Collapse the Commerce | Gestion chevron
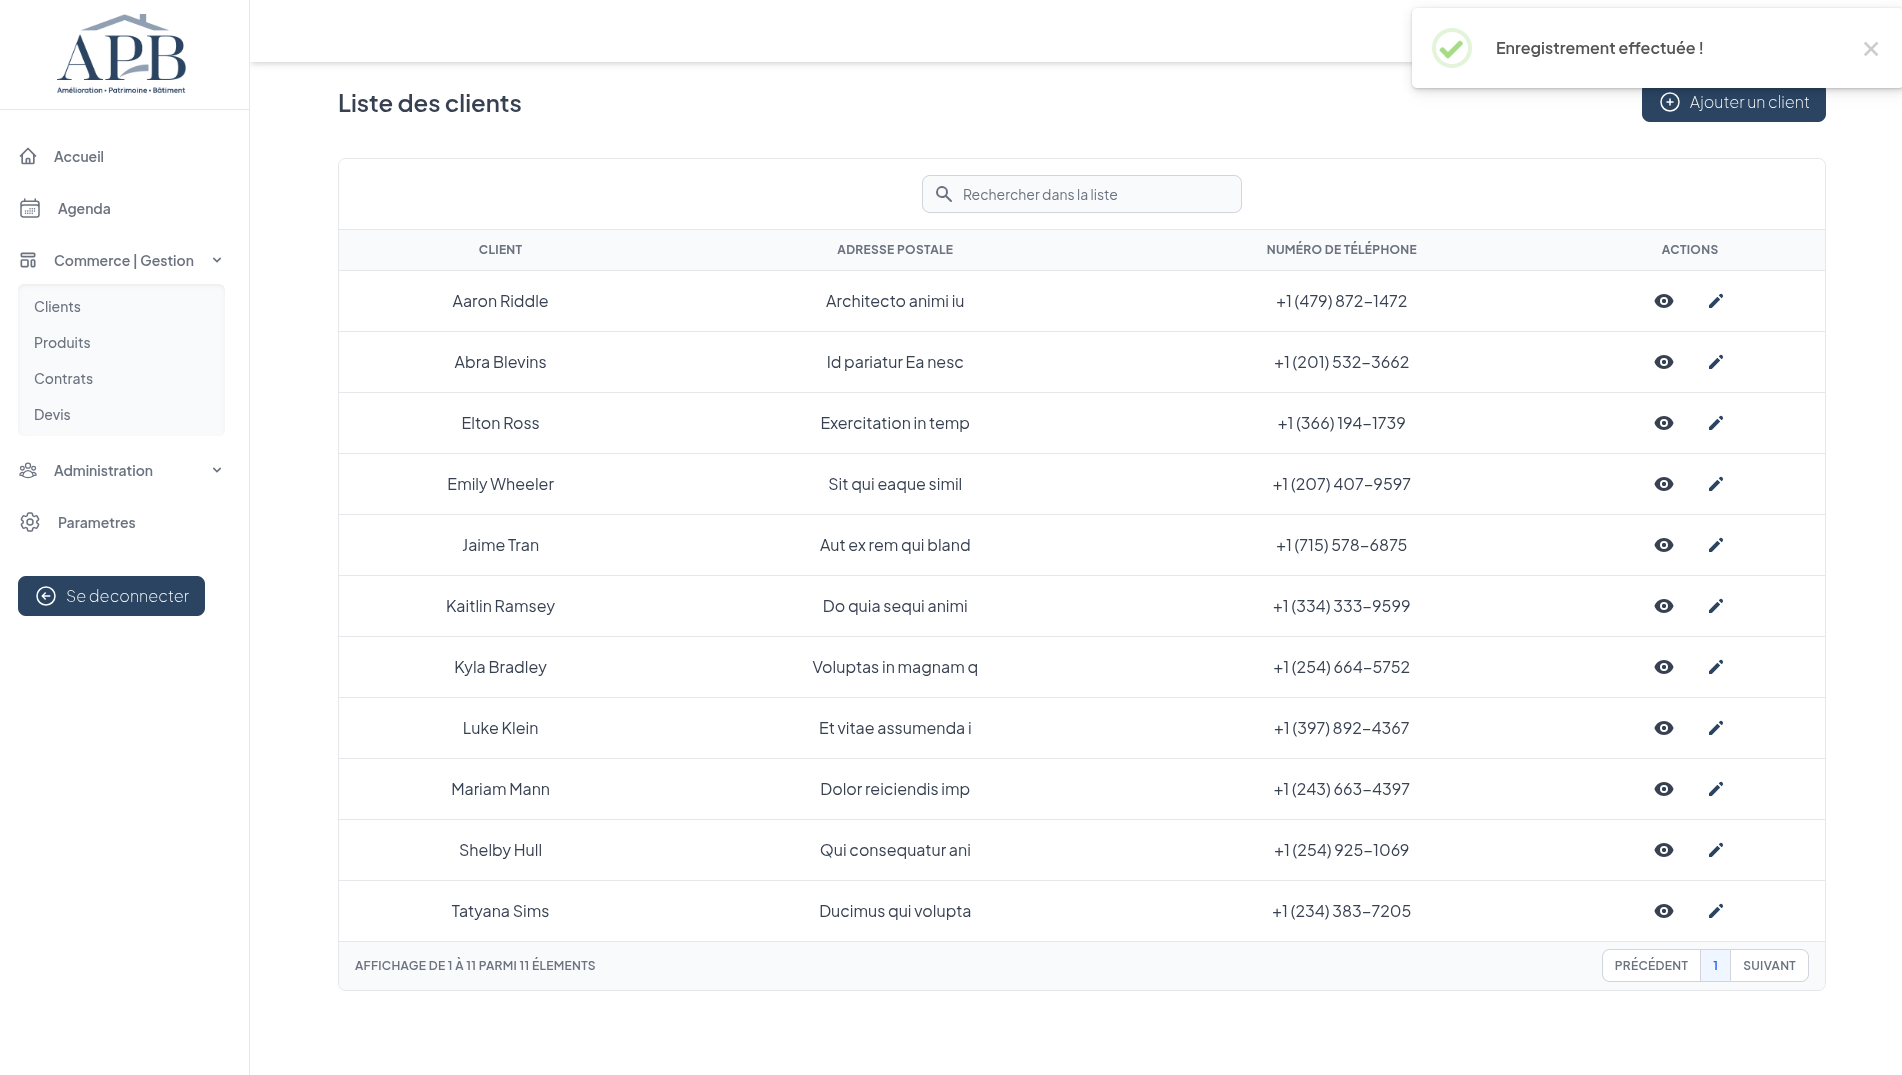Screen dimensions: 1902x1075 click(217, 261)
